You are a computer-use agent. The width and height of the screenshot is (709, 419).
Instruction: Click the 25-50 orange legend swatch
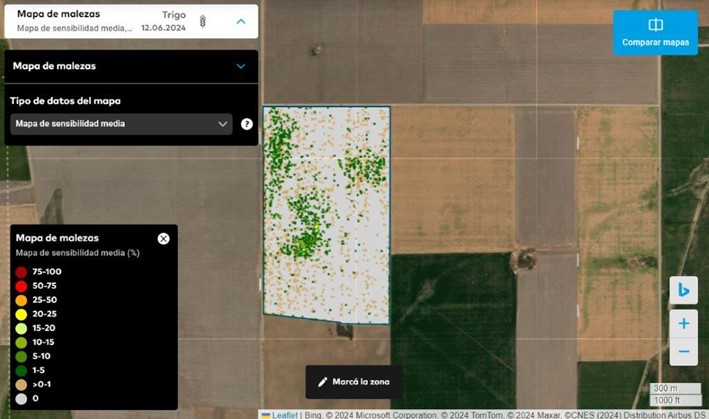click(x=21, y=300)
